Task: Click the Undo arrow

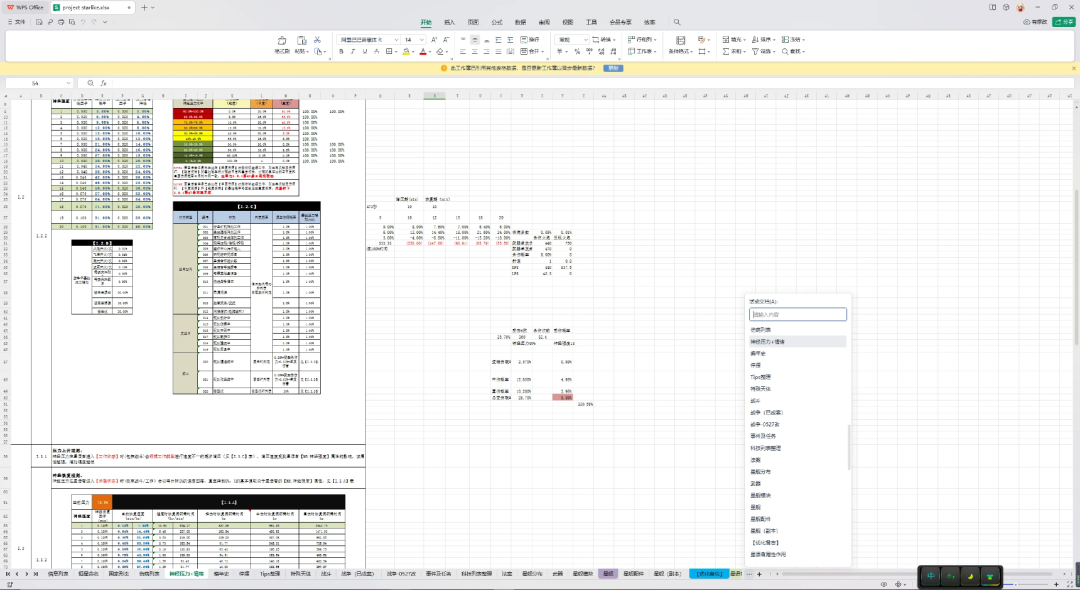Action: [x=83, y=22]
